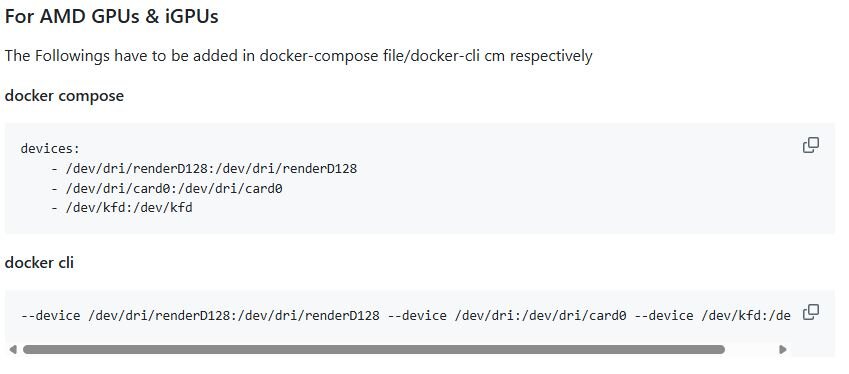The width and height of the screenshot is (849, 374).
Task: Click the truncated --device /dev/kfd argument
Action: (712, 316)
